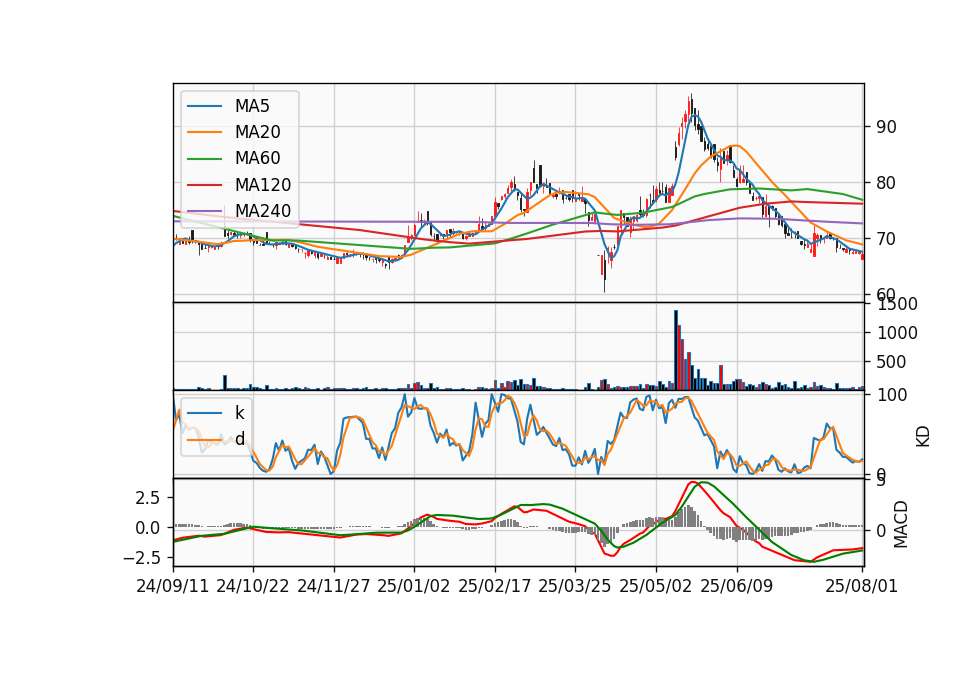Screen dimensions: 960x690
Task: Click the 1000 volume axis tick label
Action: click(x=898, y=333)
